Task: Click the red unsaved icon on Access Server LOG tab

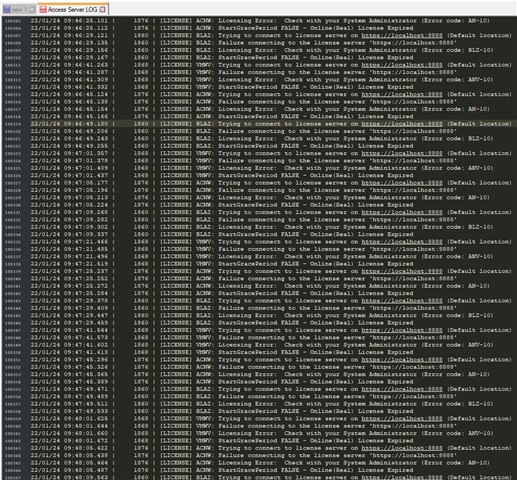Action: tap(43, 10)
